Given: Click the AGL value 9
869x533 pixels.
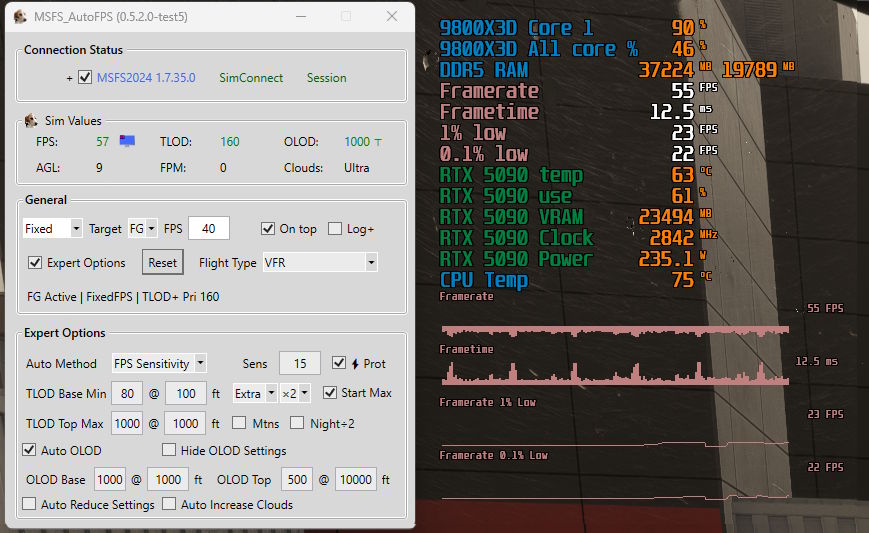Looking at the screenshot, I should pos(99,167).
